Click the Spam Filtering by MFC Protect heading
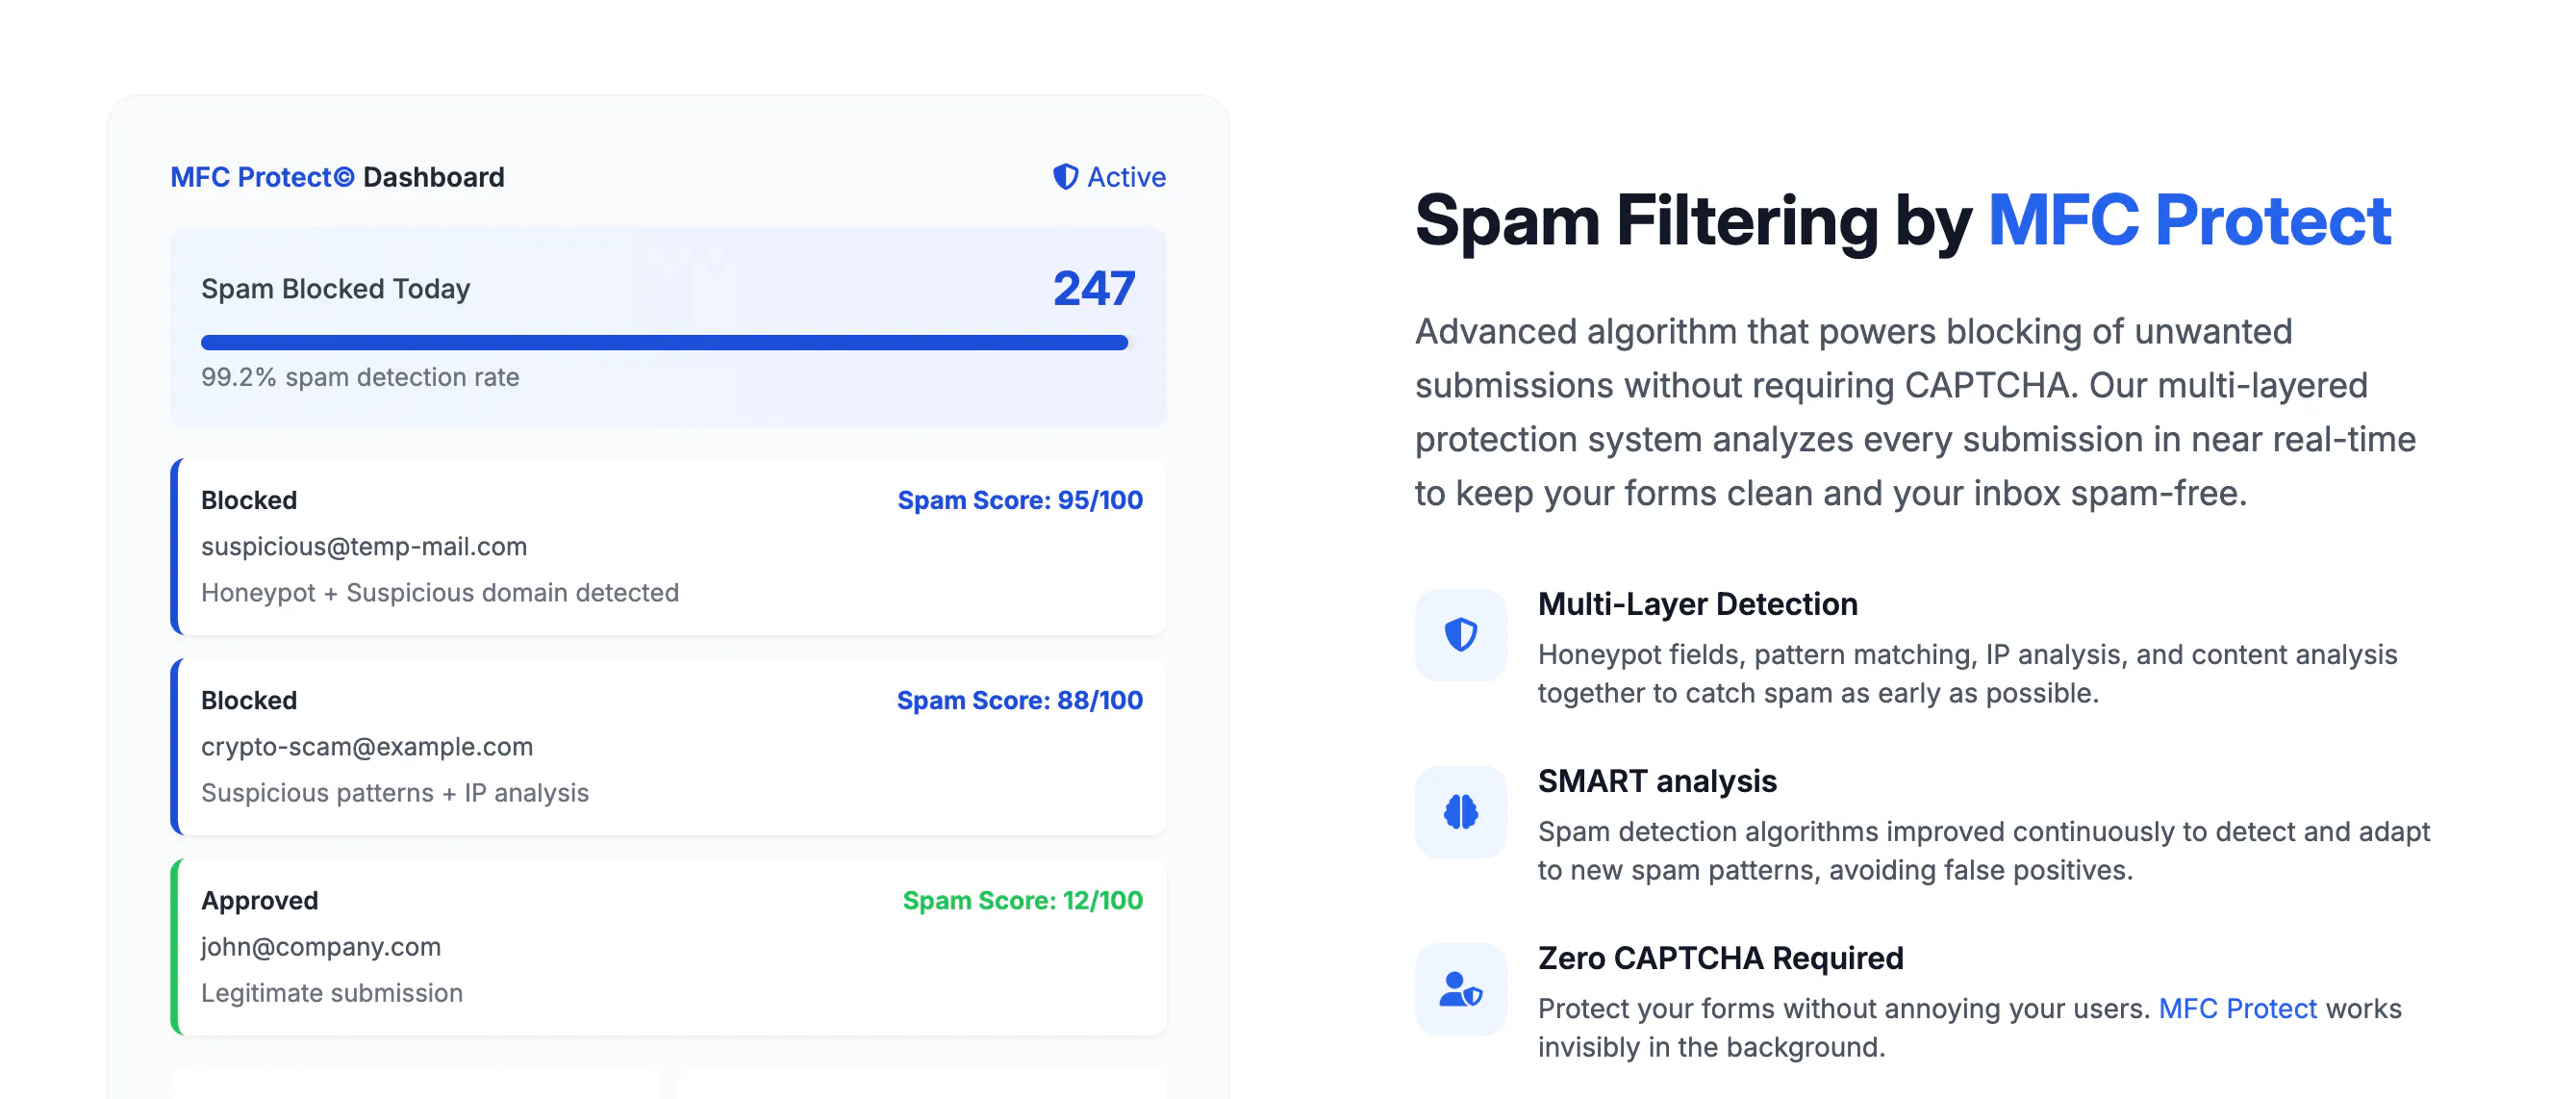 (x=1902, y=220)
